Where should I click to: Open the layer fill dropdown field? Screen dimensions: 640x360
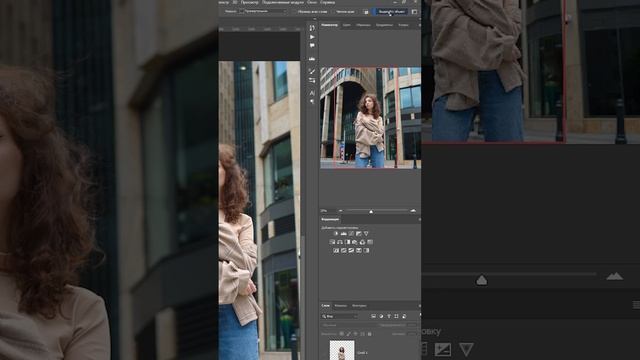411,334
